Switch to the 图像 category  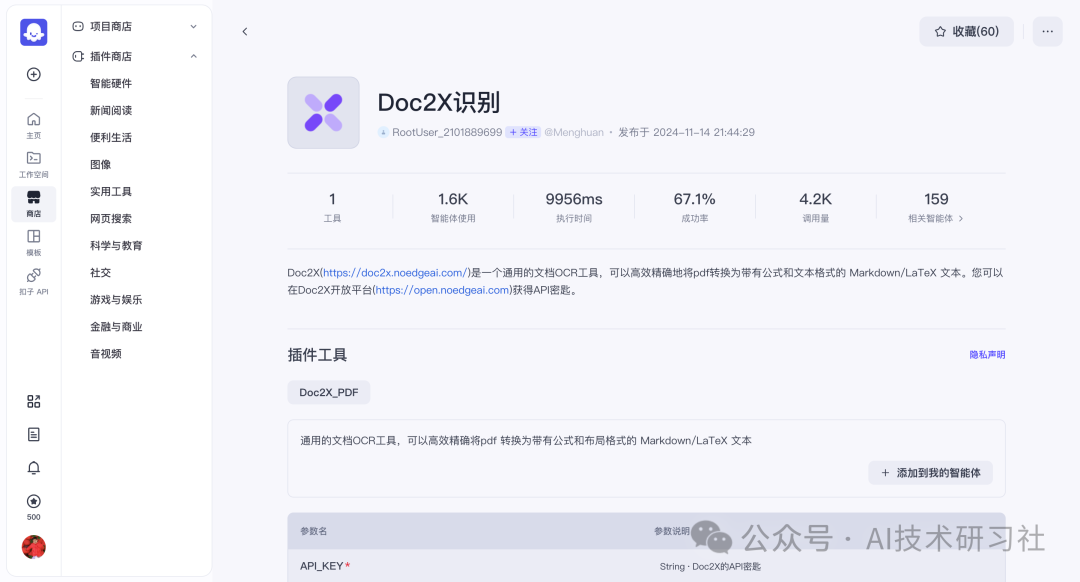pos(103,164)
